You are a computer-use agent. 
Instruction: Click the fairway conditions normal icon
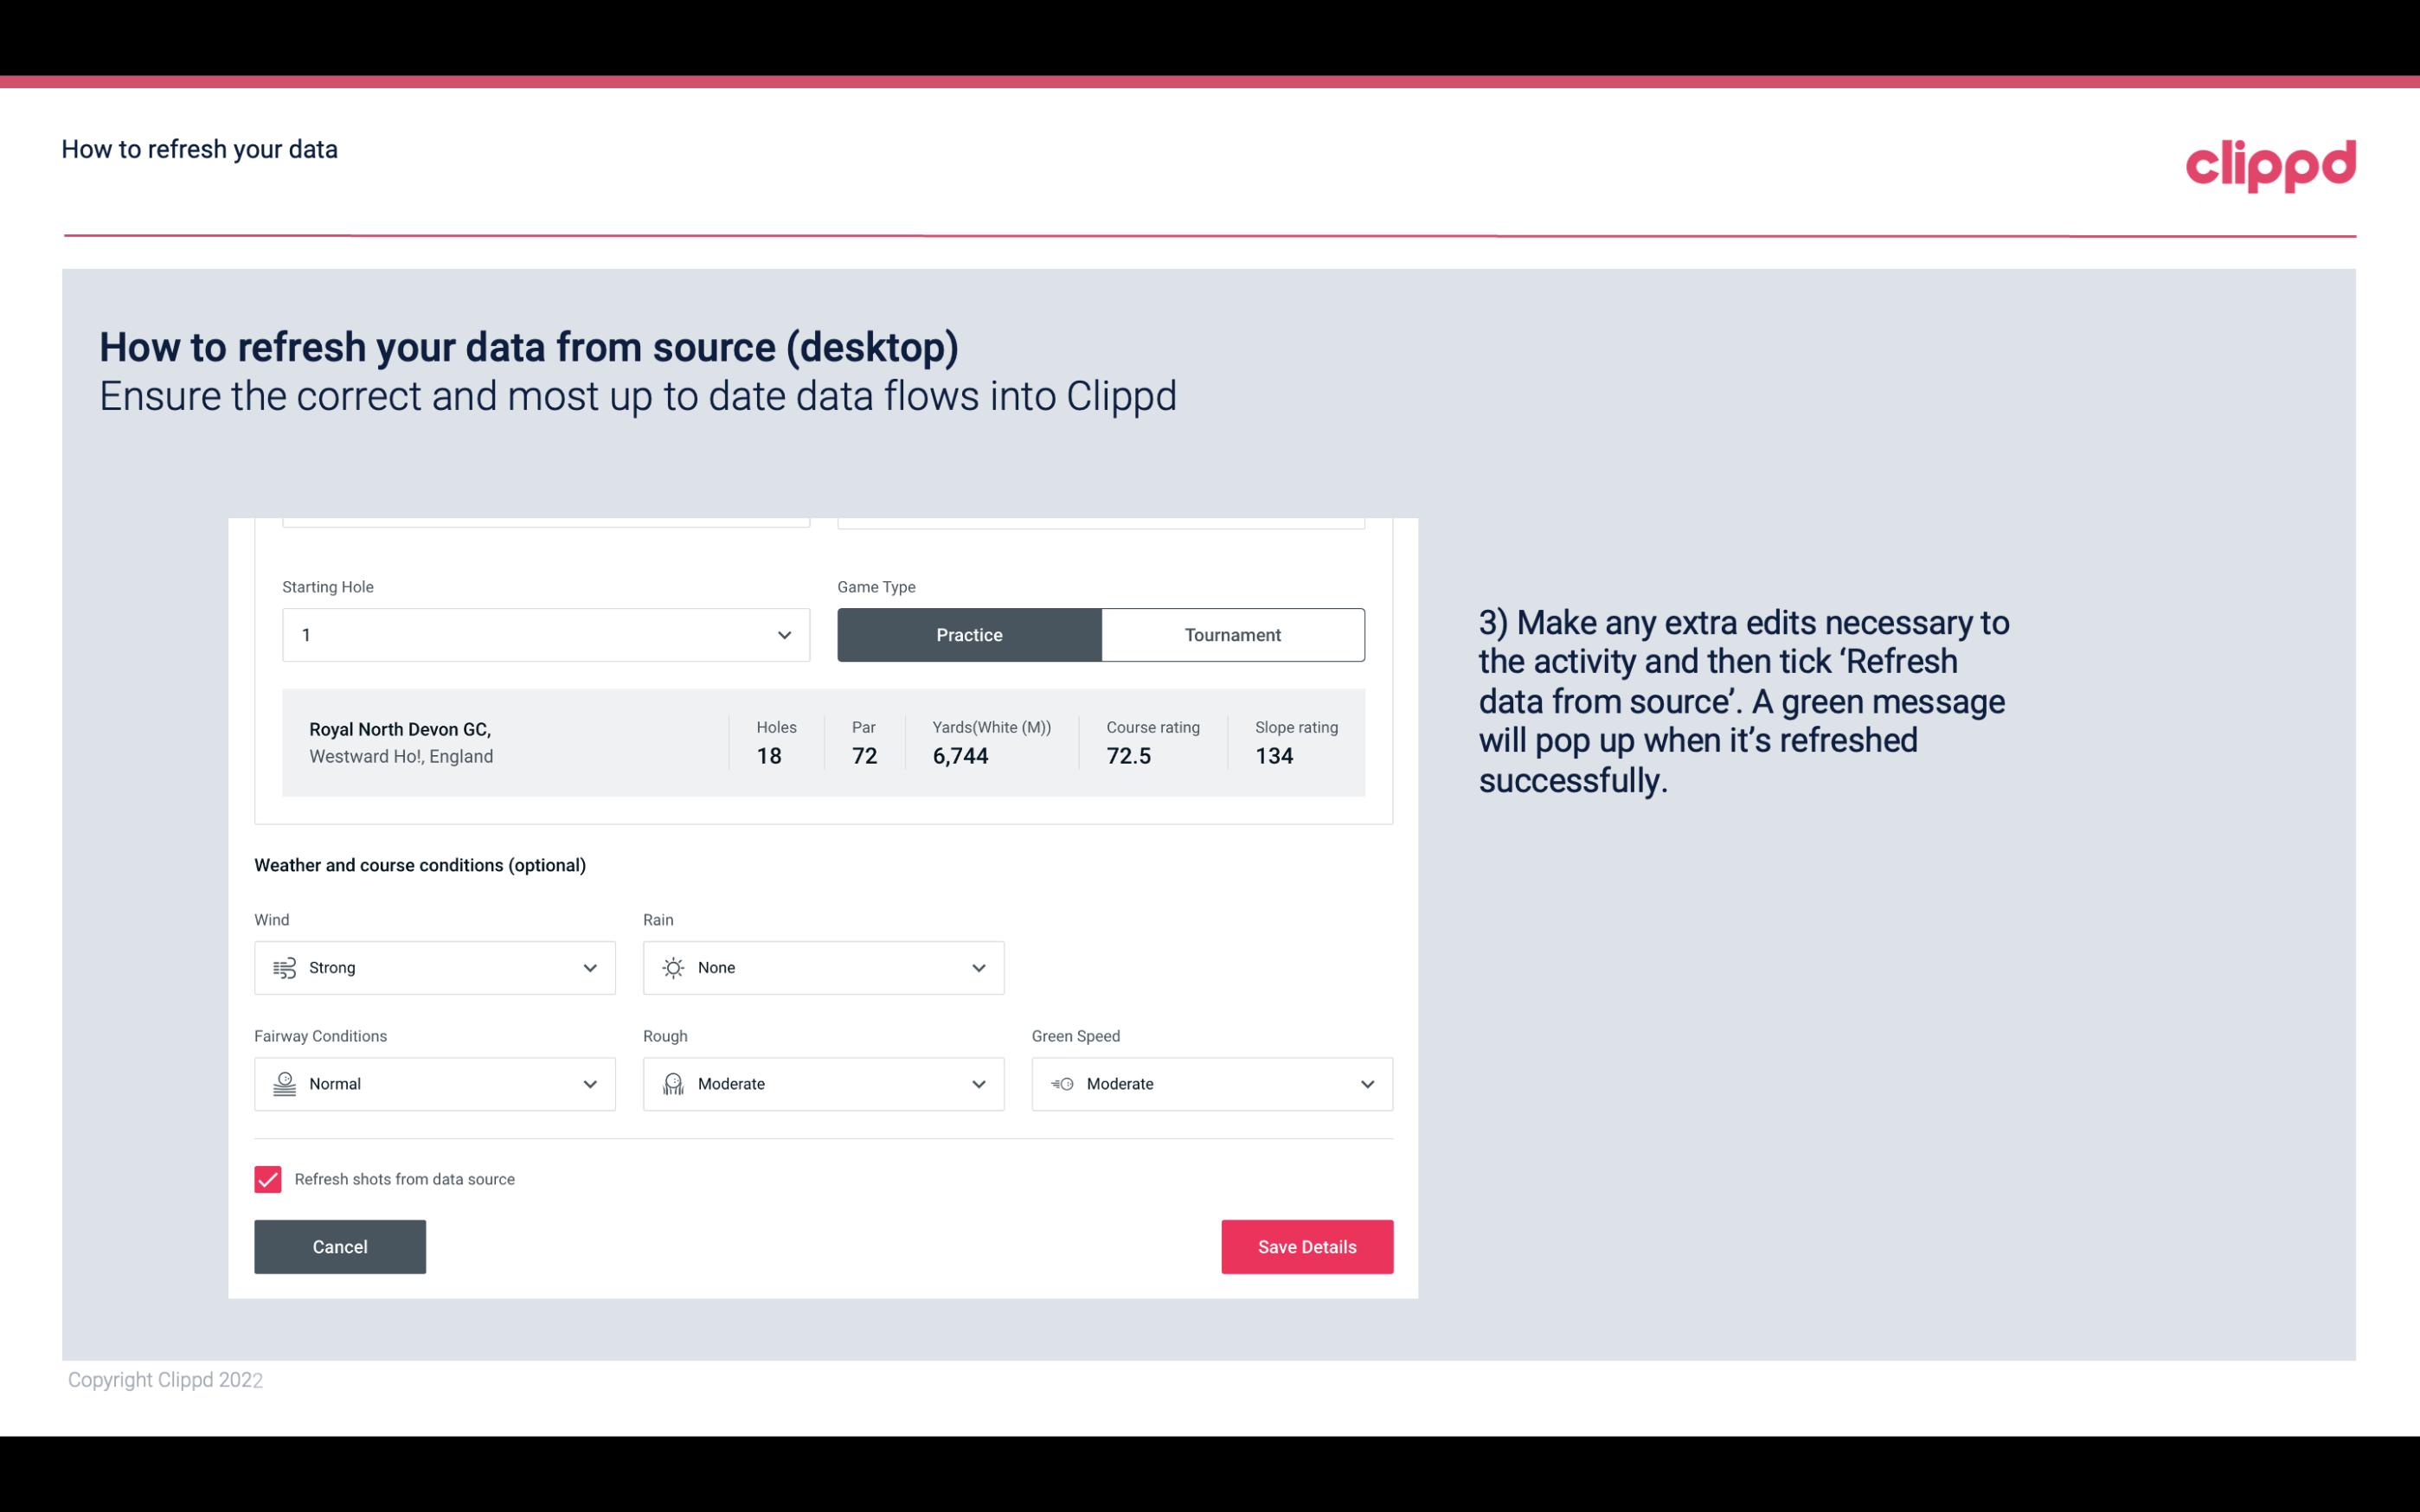(284, 1084)
